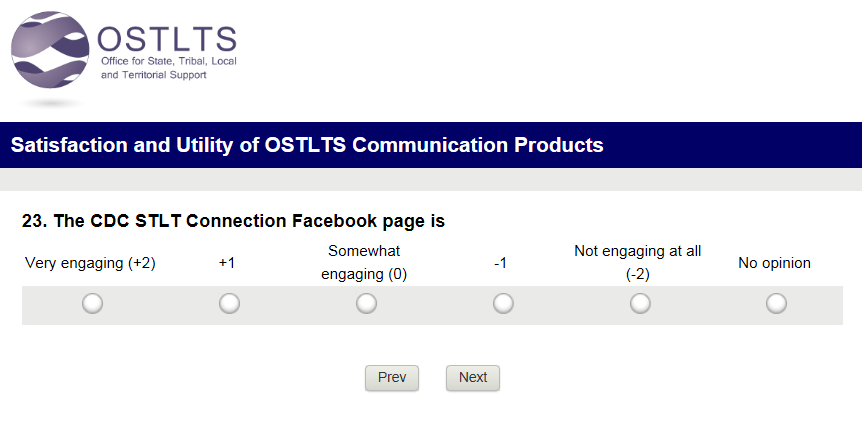The height and width of the screenshot is (421, 862).
Task: Click the No opinion column label
Action: [774, 263]
